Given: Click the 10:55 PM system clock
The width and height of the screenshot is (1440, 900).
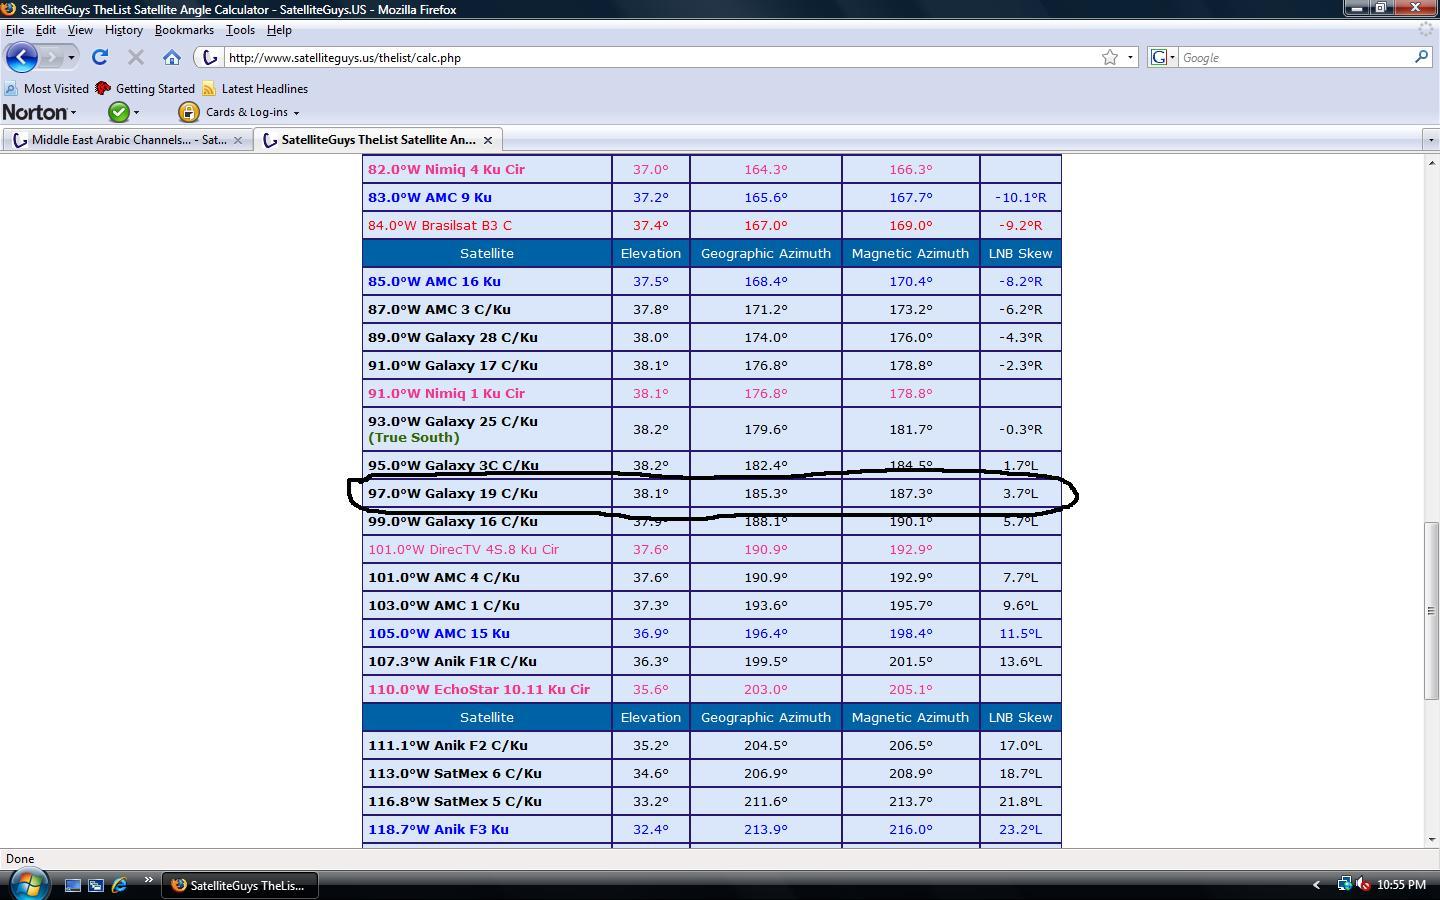Looking at the screenshot, I should pyautogui.click(x=1401, y=885).
